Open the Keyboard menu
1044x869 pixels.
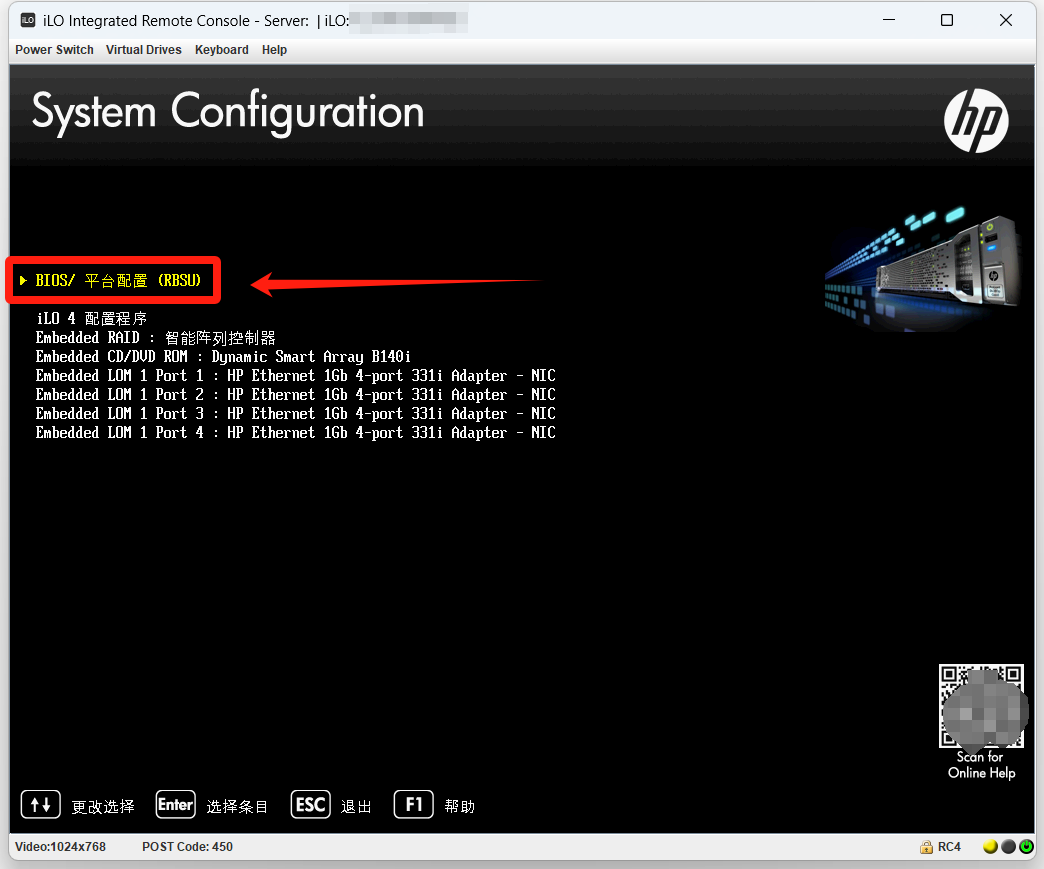(222, 50)
